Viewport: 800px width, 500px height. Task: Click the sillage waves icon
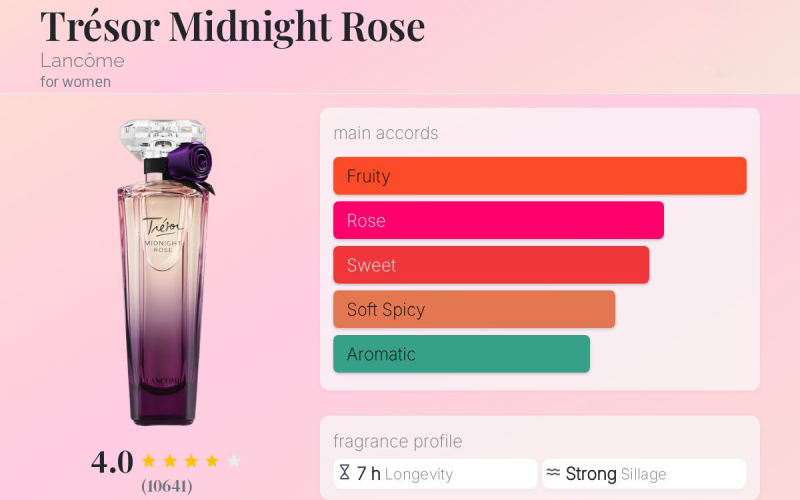[553, 473]
